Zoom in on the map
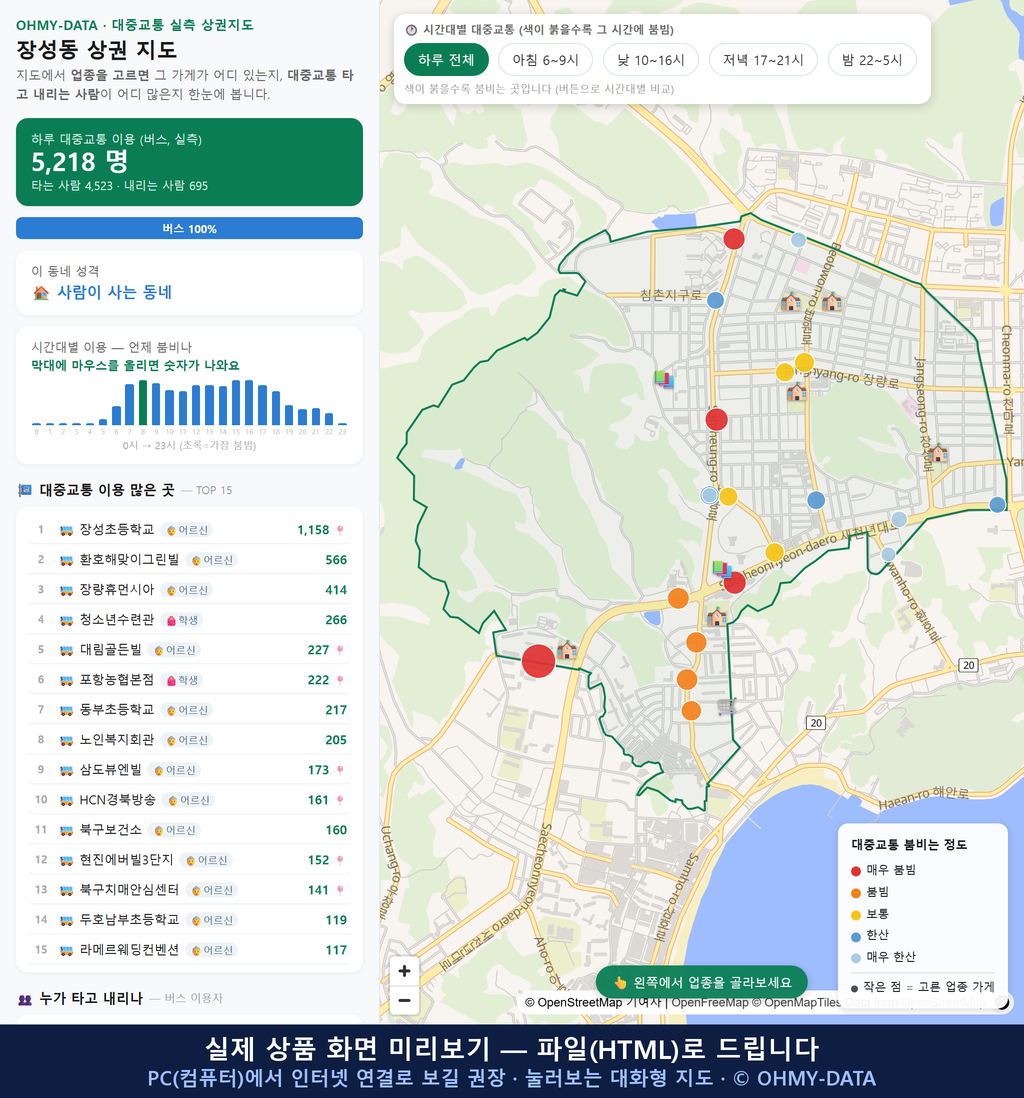1024x1098 pixels. tap(404, 971)
